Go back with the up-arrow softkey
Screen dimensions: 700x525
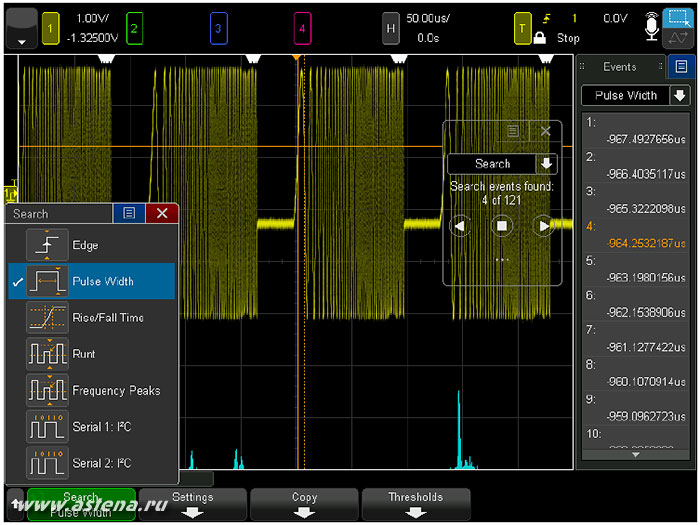click(x=16, y=504)
